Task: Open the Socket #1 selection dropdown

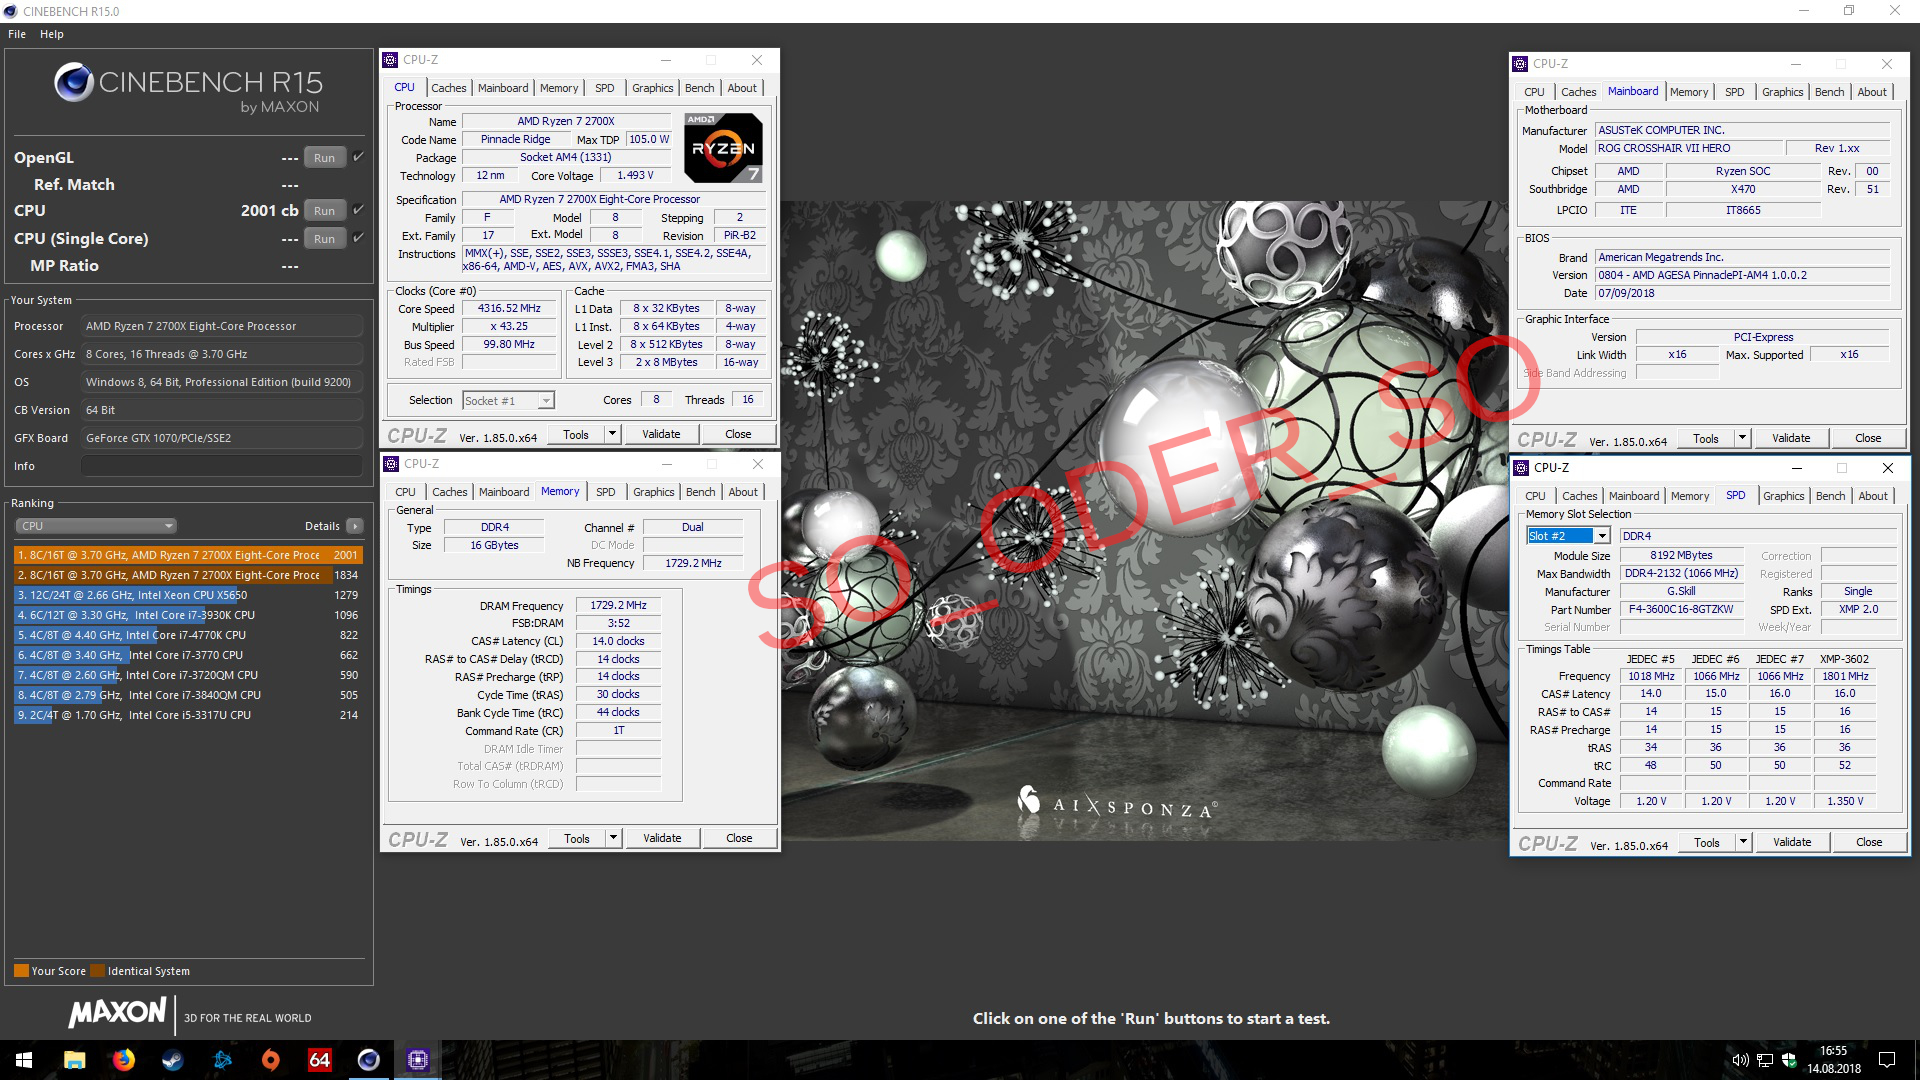Action: [546, 401]
